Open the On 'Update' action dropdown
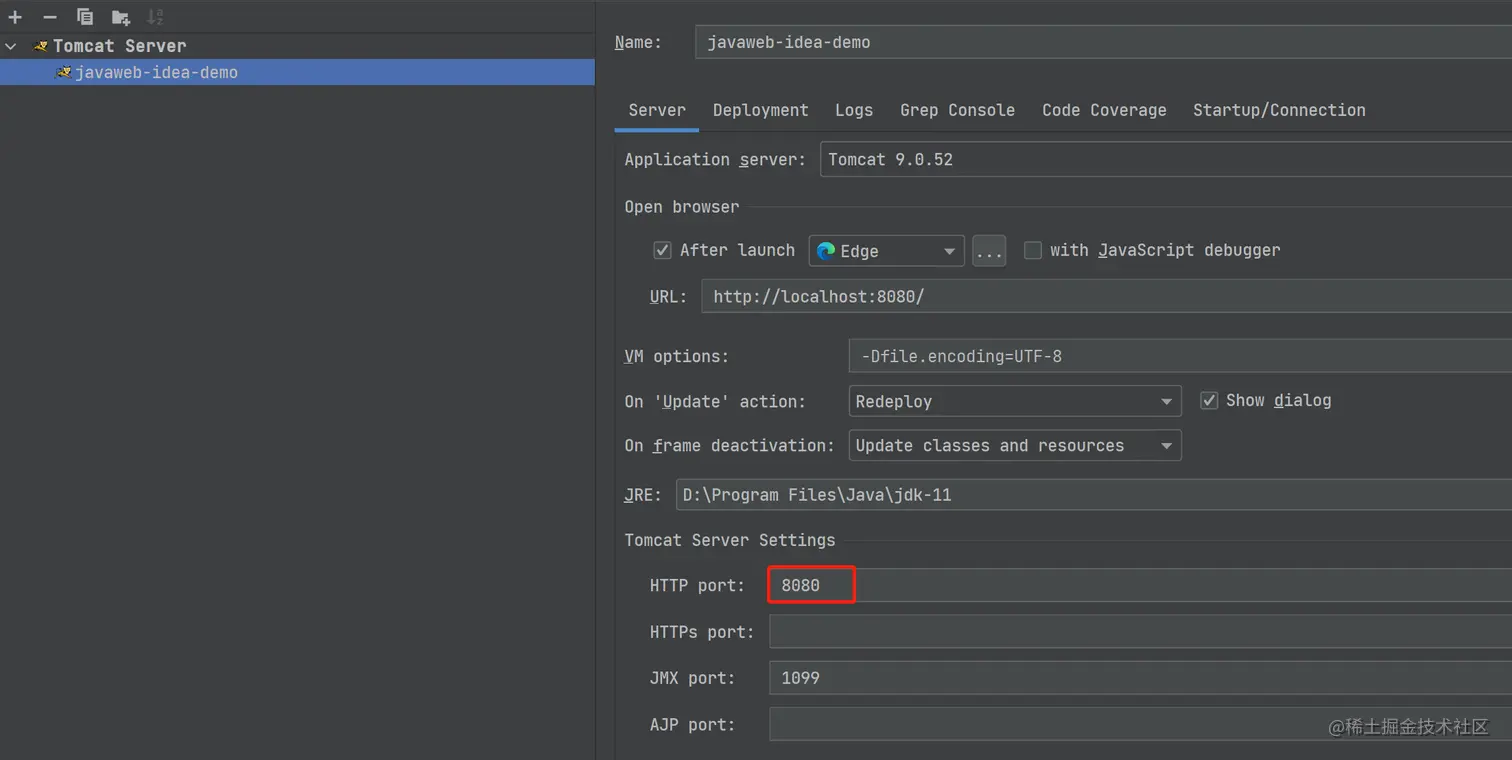The image size is (1512, 760). [x=1015, y=401]
